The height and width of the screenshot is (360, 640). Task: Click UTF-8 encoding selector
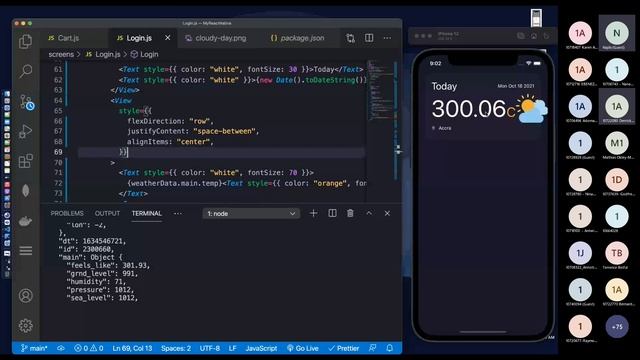[209, 348]
